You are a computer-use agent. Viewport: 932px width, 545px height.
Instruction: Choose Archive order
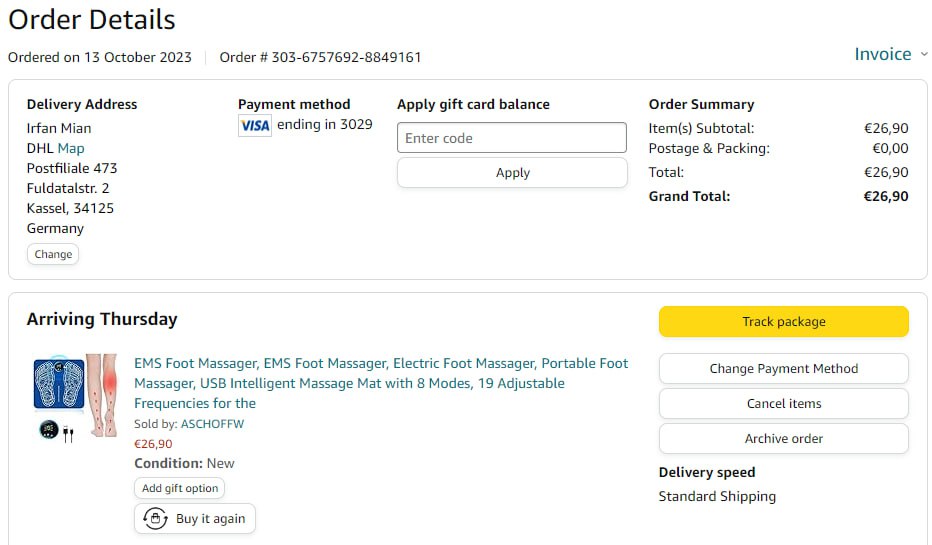(x=783, y=438)
